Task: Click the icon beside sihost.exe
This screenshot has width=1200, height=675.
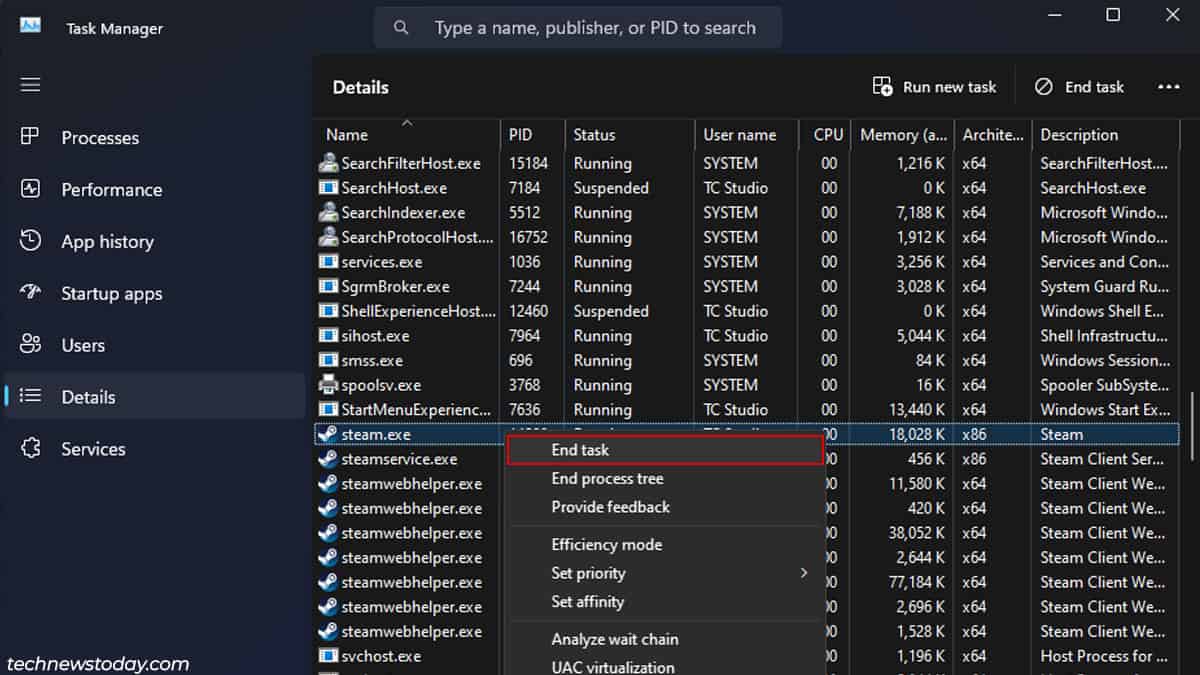Action: tap(328, 336)
